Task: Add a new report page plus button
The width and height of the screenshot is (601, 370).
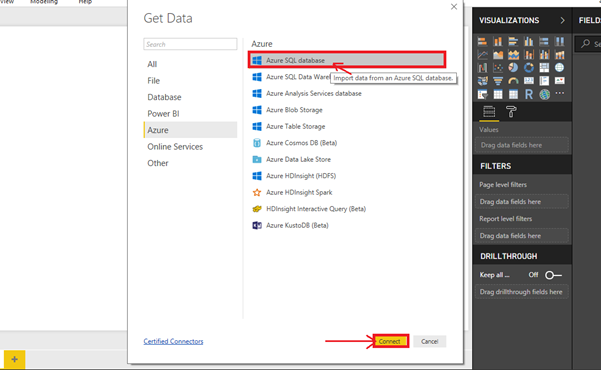Action: point(15,359)
